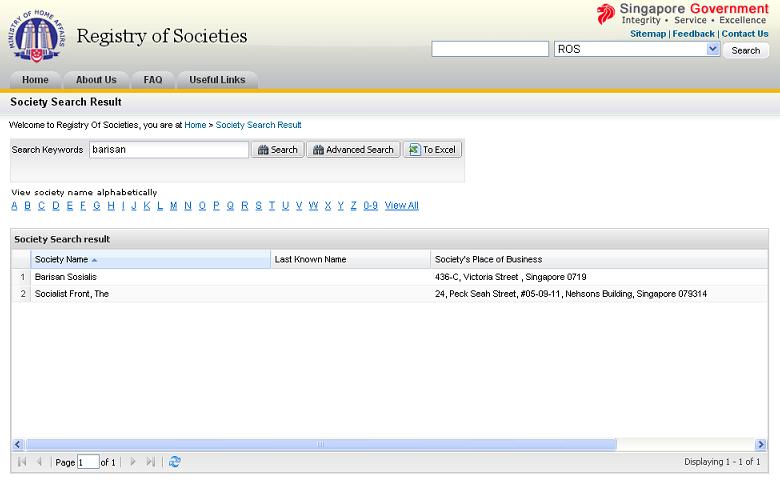Sort by Society Name column header

(x=150, y=259)
